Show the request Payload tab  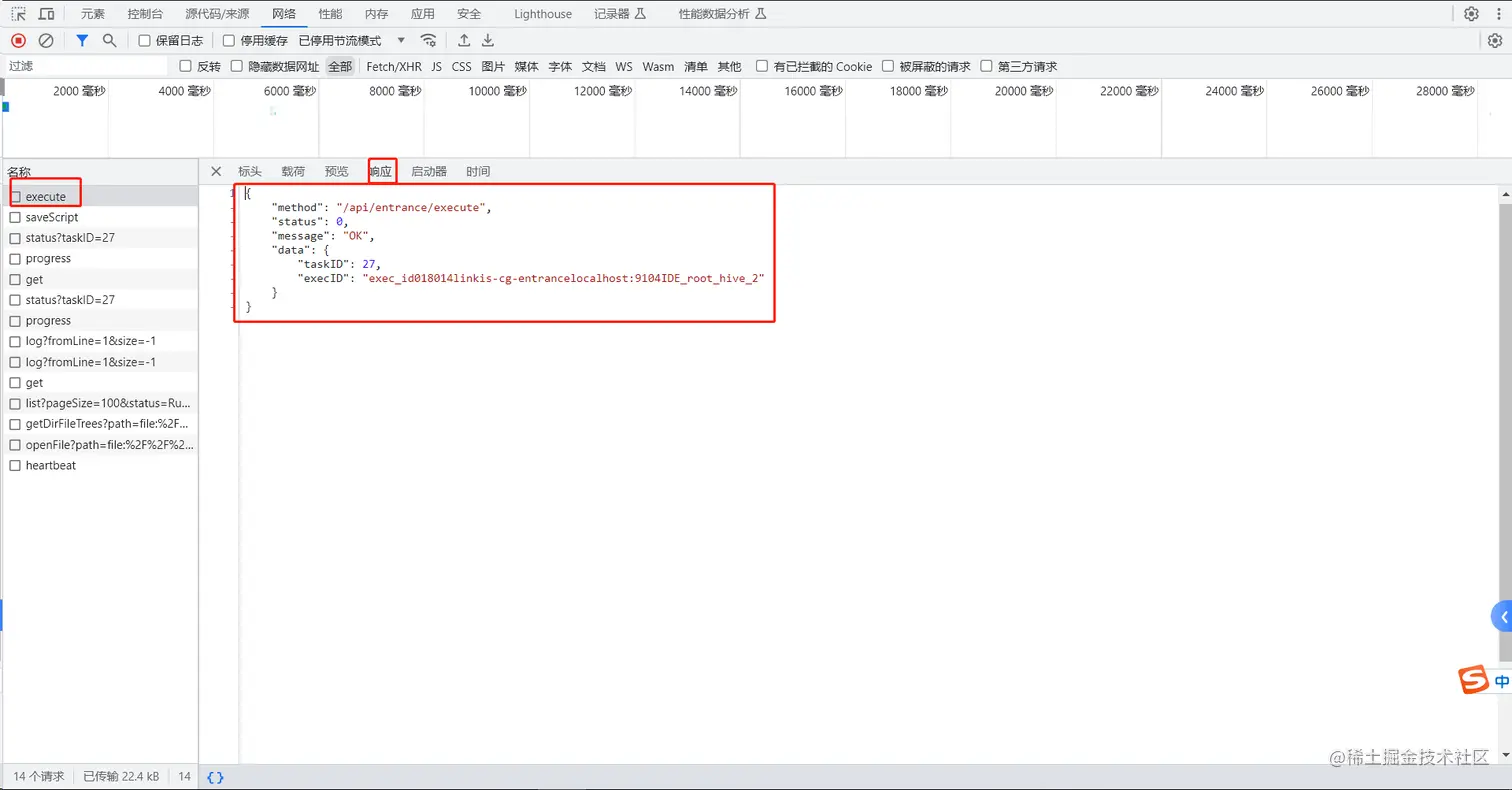pyautogui.click(x=293, y=171)
